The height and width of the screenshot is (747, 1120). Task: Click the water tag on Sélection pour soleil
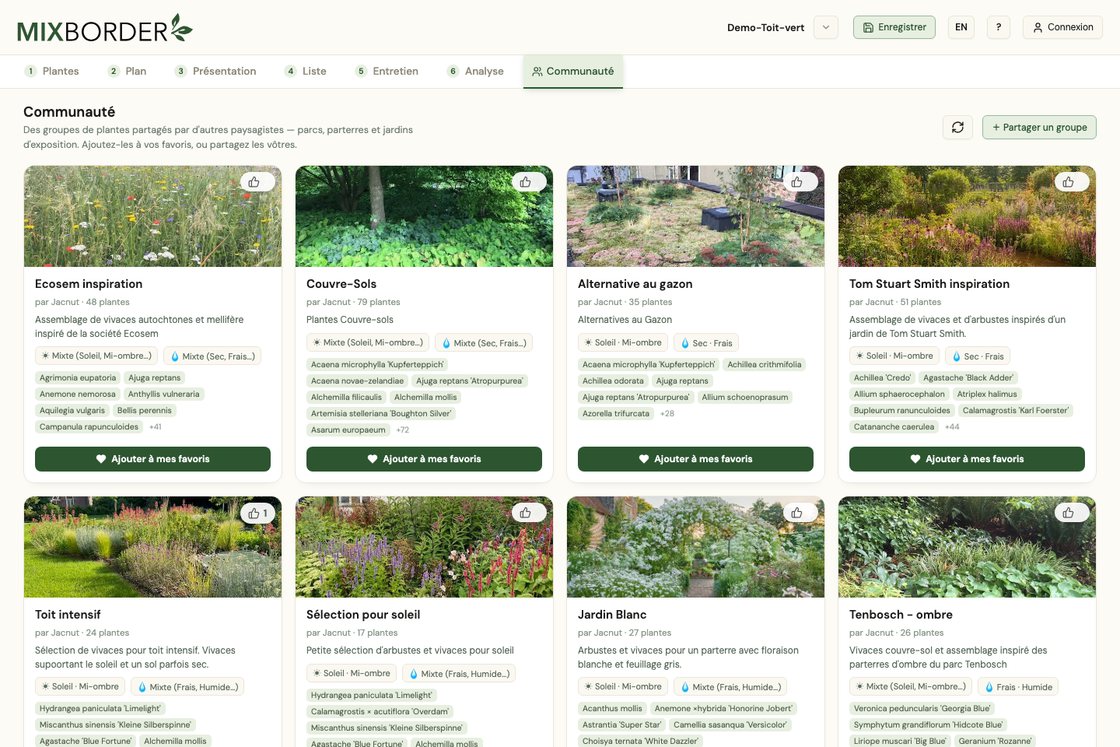pos(459,673)
